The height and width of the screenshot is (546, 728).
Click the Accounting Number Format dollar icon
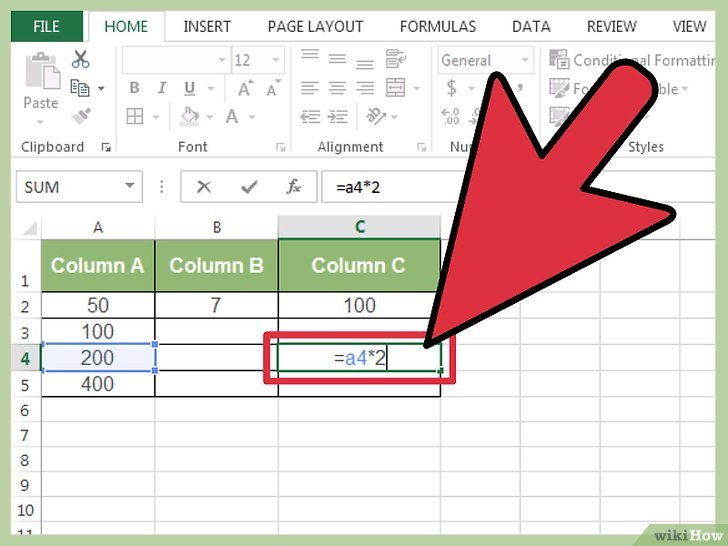pos(451,88)
